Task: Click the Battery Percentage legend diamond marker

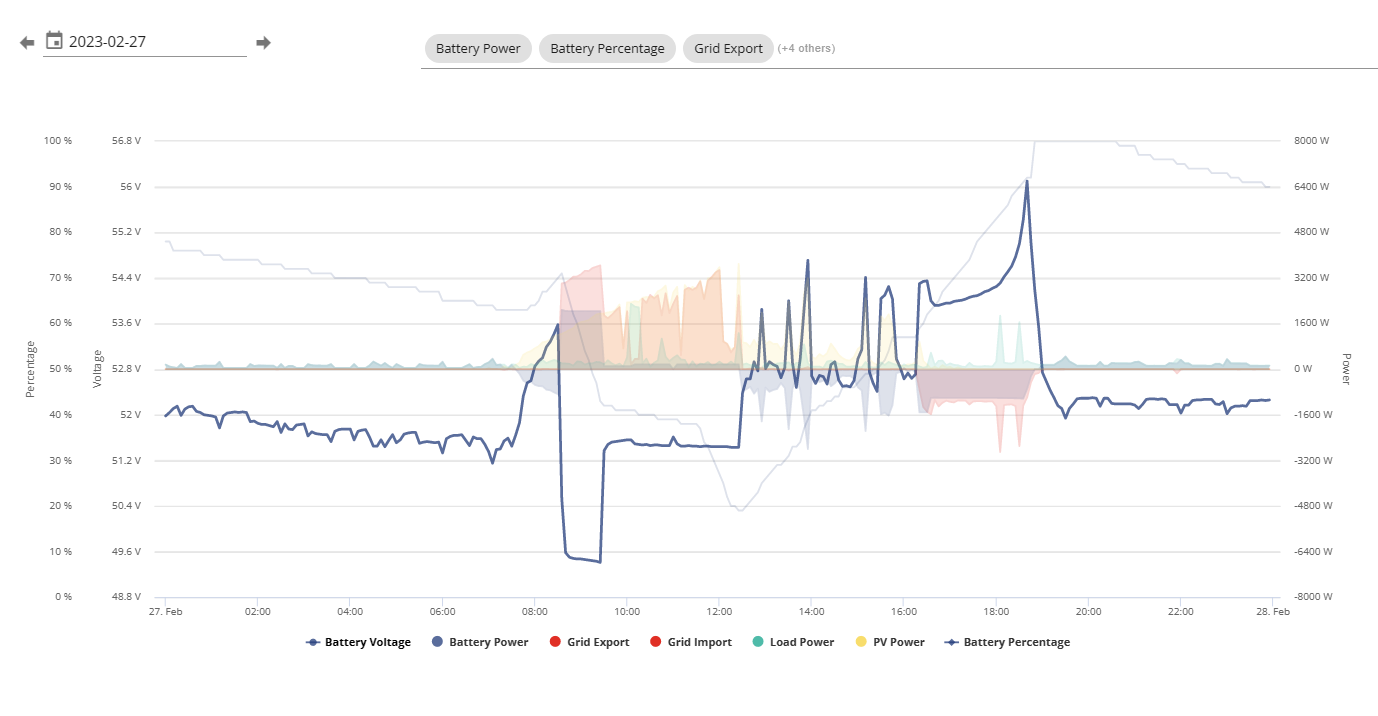Action: click(952, 642)
